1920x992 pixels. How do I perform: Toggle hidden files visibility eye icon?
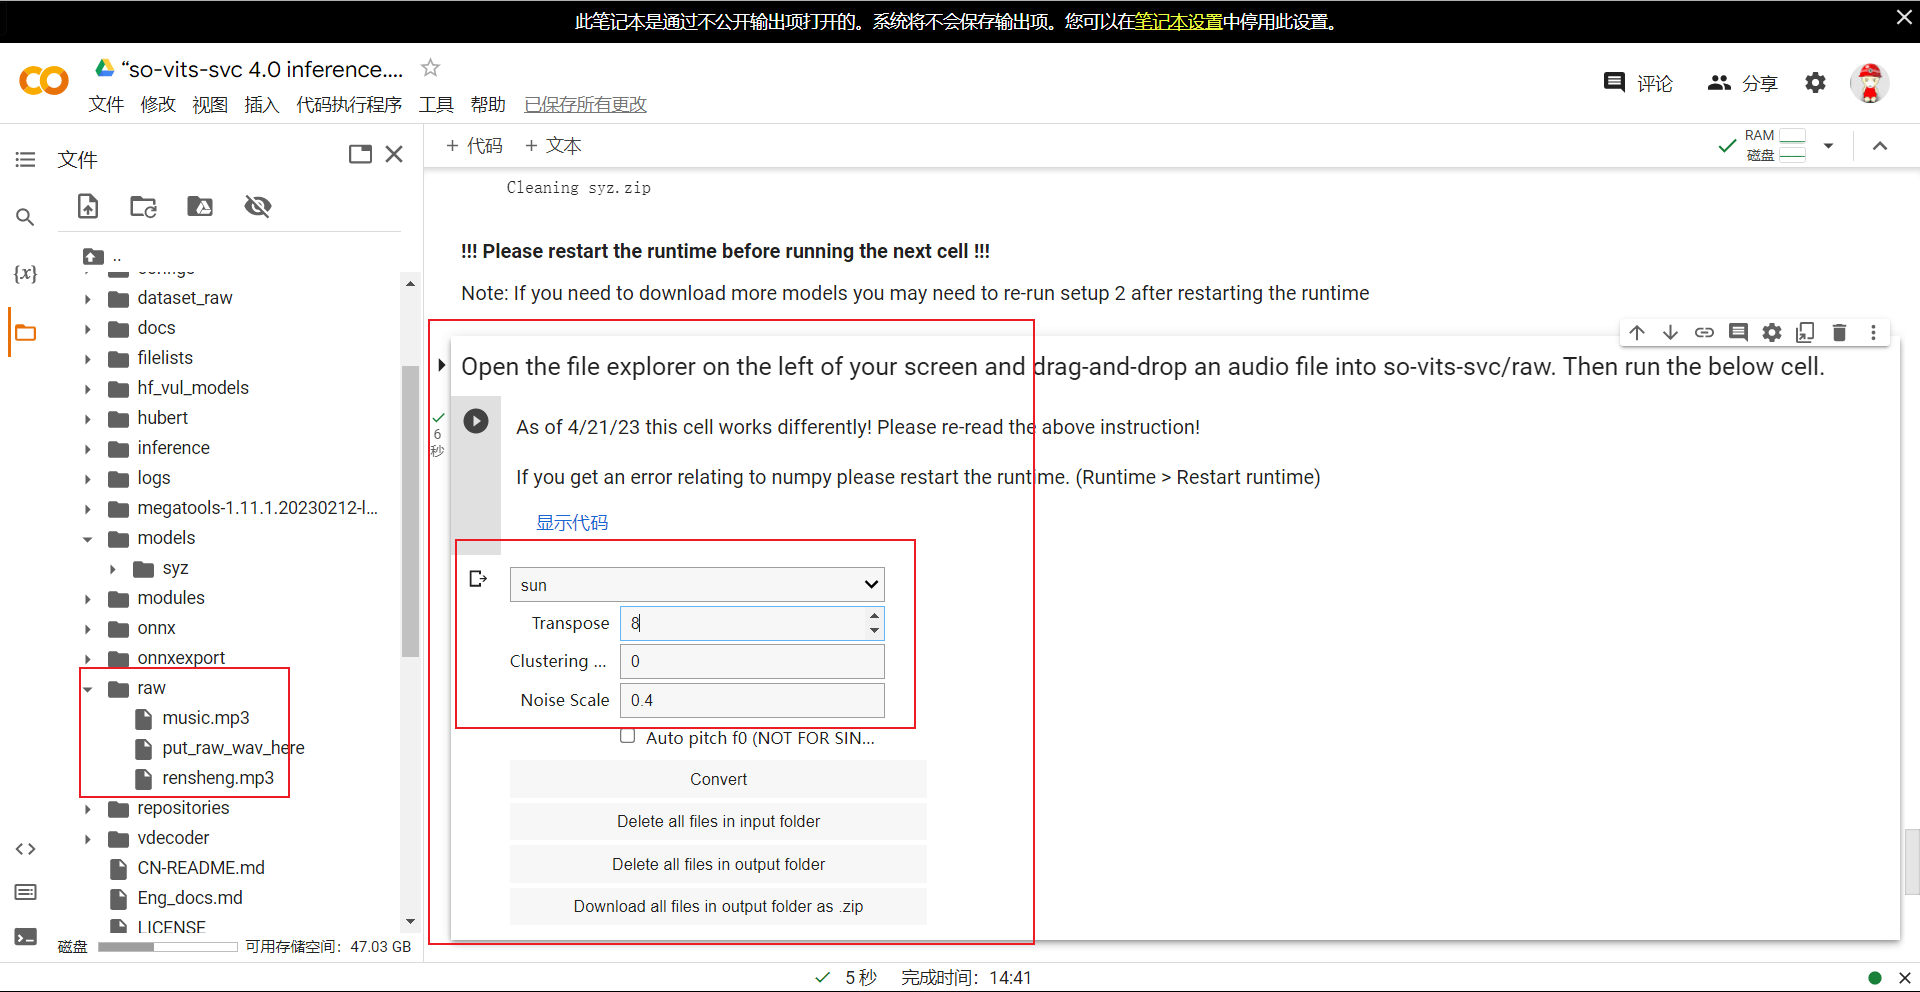[x=258, y=207]
